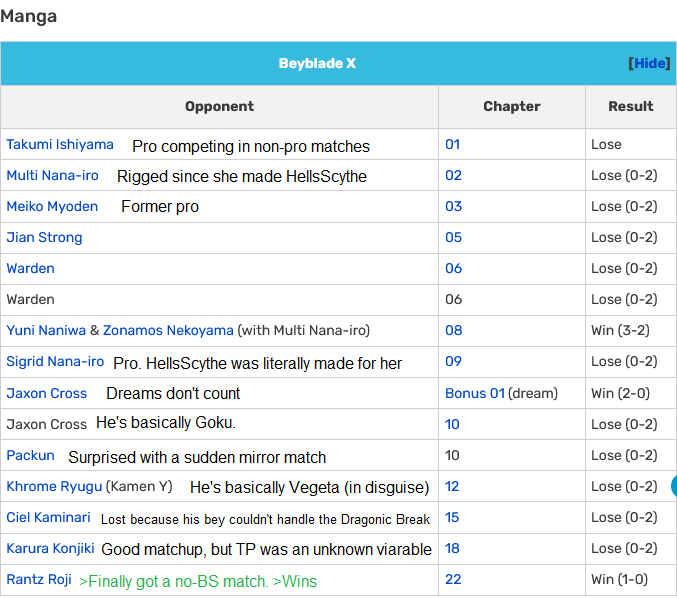The height and width of the screenshot is (598, 677).
Task: Open the Rantz Roji link
Action: 38,579
